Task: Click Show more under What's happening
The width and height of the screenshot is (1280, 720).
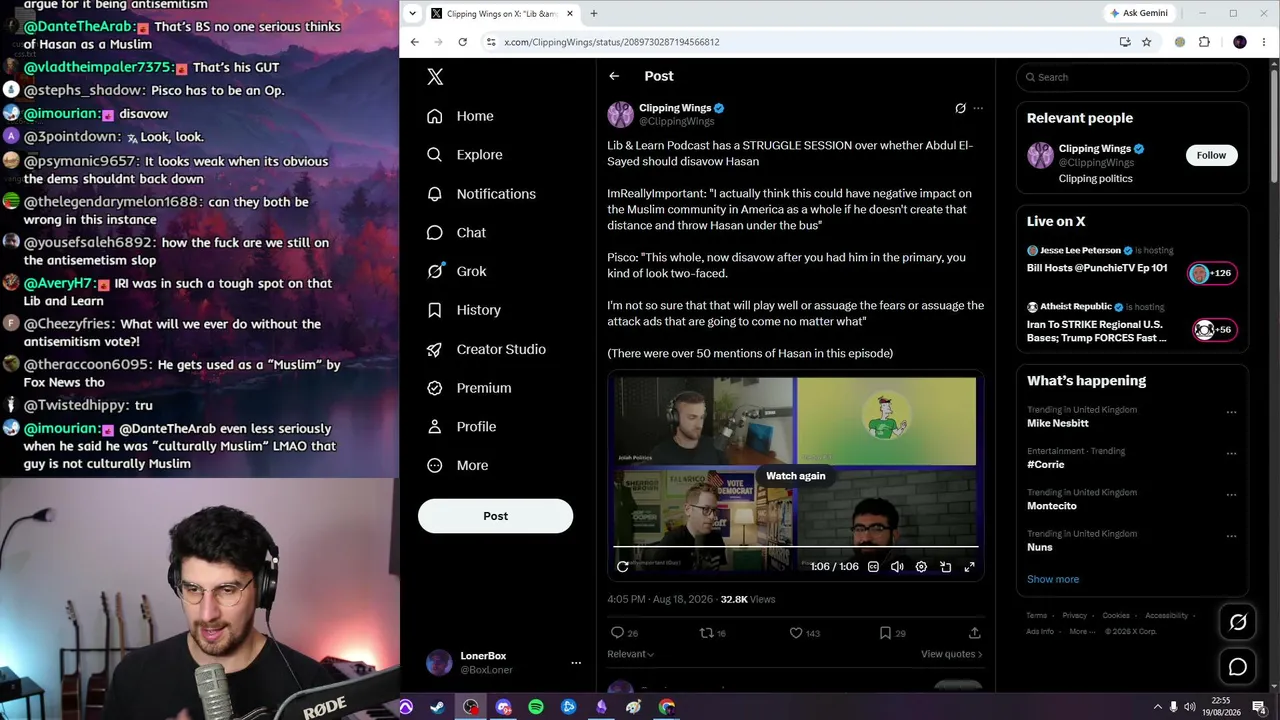Action: (1053, 579)
